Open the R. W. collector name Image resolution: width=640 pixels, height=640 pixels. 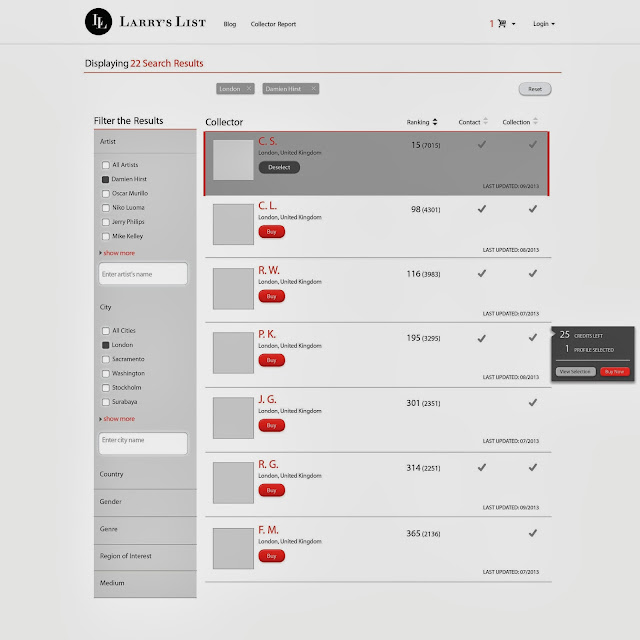click(x=269, y=270)
